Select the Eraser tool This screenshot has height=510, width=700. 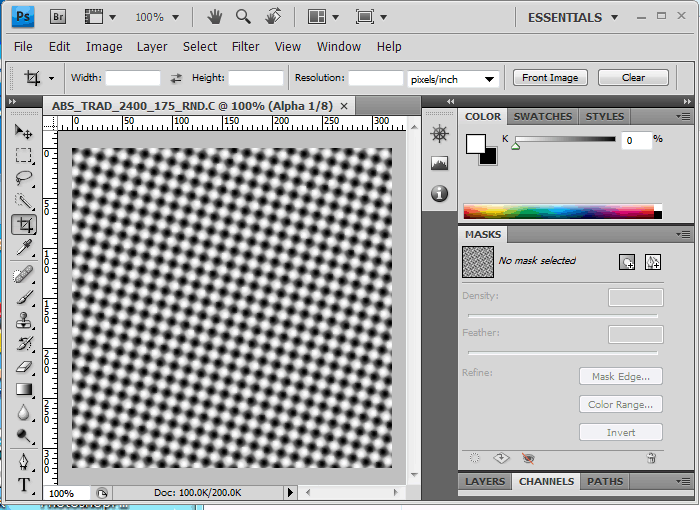coord(23,367)
